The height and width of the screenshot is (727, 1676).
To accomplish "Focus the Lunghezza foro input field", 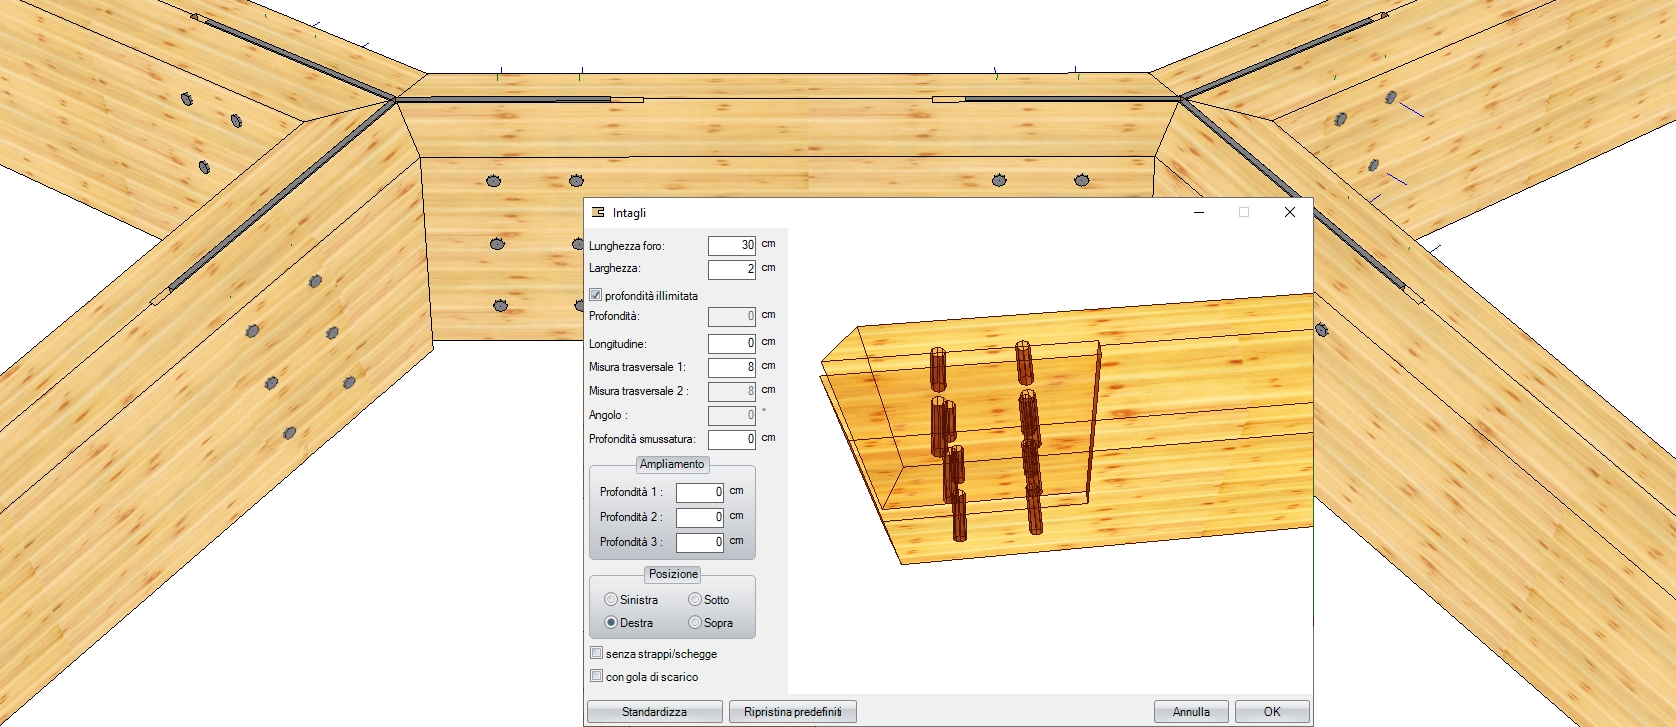I will click(731, 245).
